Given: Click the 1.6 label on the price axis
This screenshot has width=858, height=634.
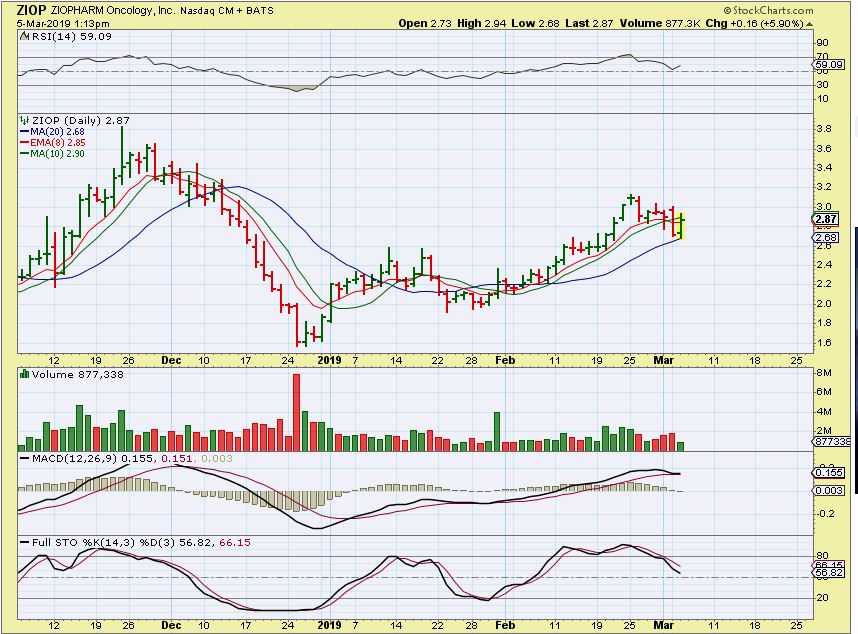Looking at the screenshot, I should 824,343.
